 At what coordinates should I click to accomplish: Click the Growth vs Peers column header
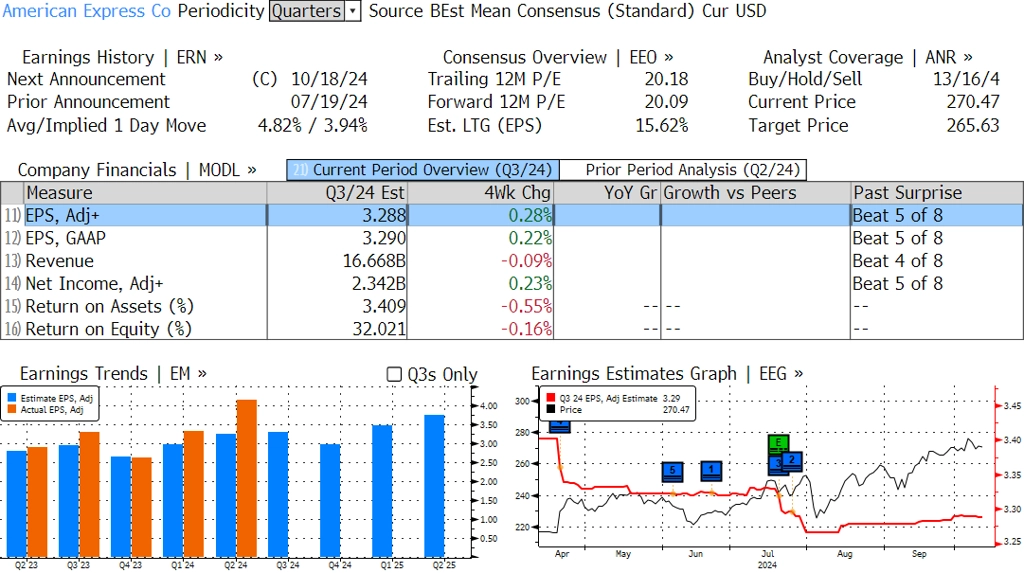click(755, 193)
